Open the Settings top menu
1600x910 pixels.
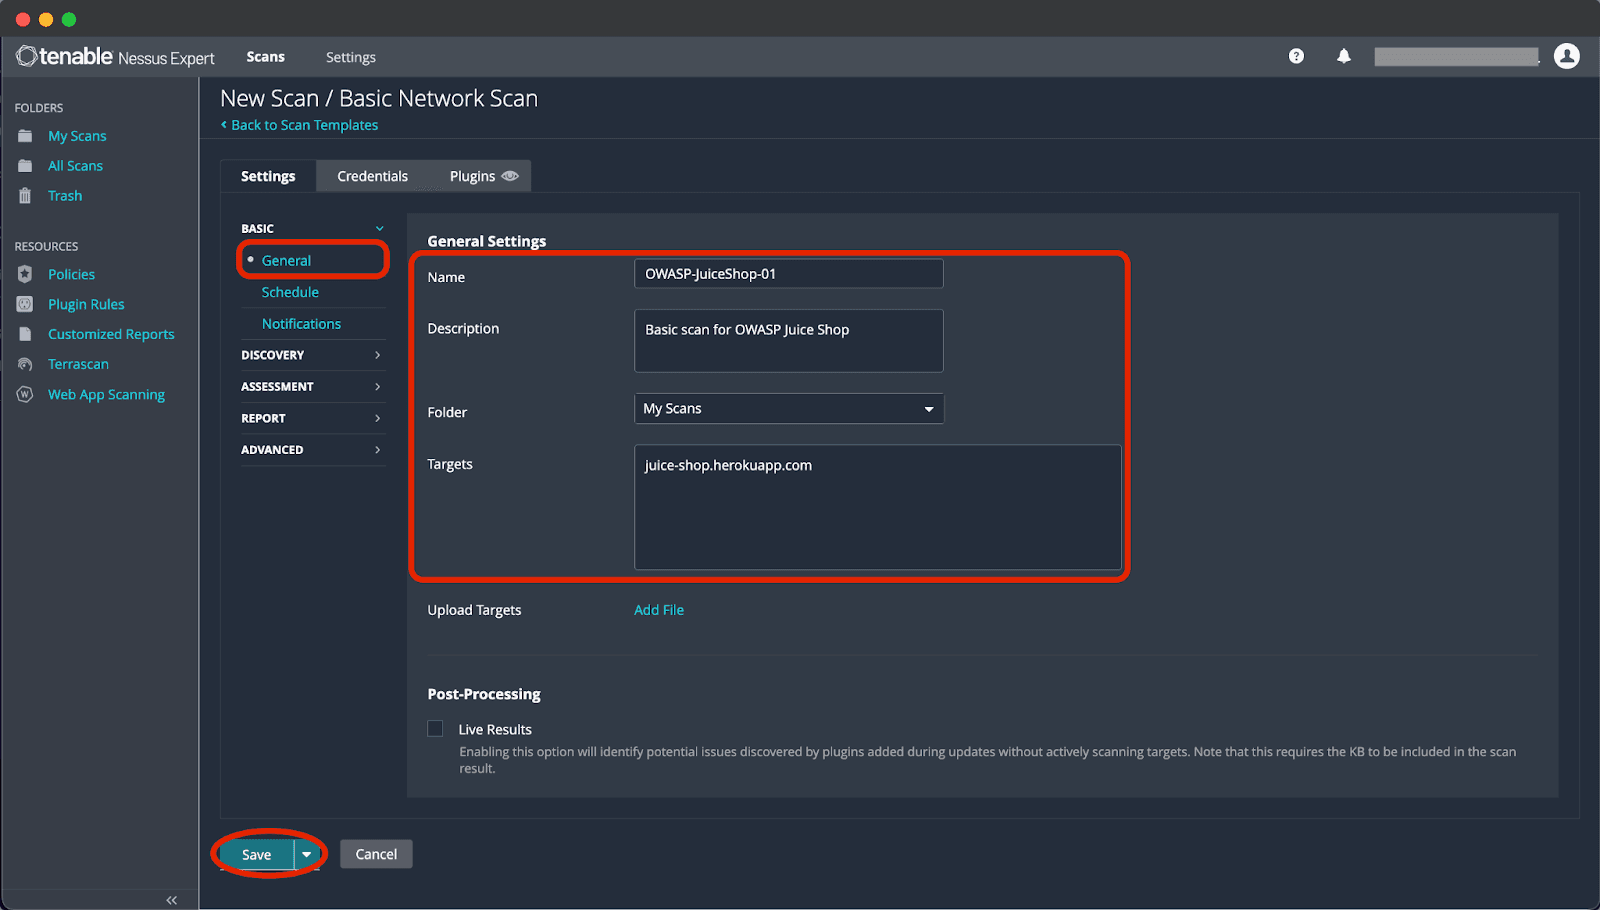[351, 57]
